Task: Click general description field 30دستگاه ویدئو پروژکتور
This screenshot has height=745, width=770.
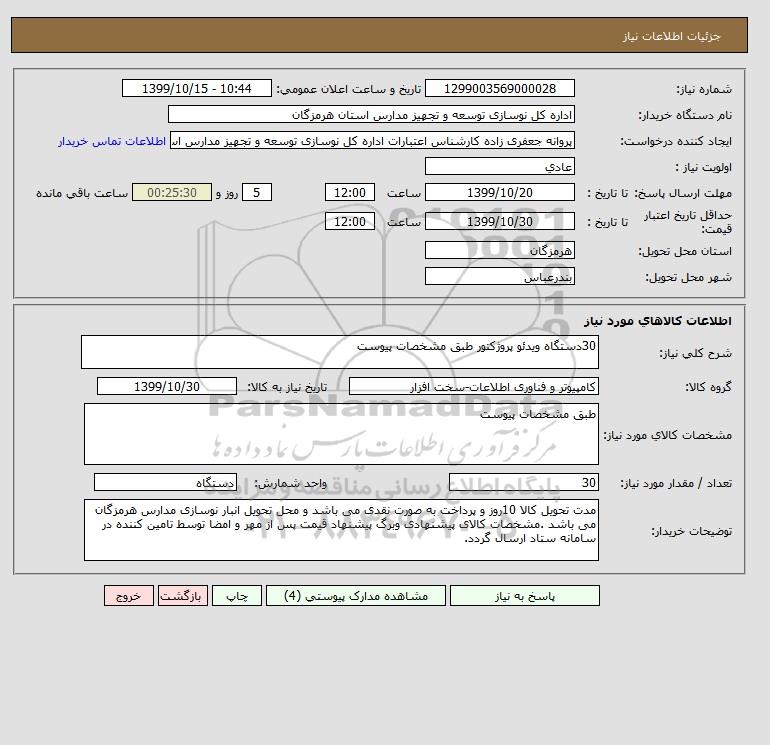Action: pos(340,352)
